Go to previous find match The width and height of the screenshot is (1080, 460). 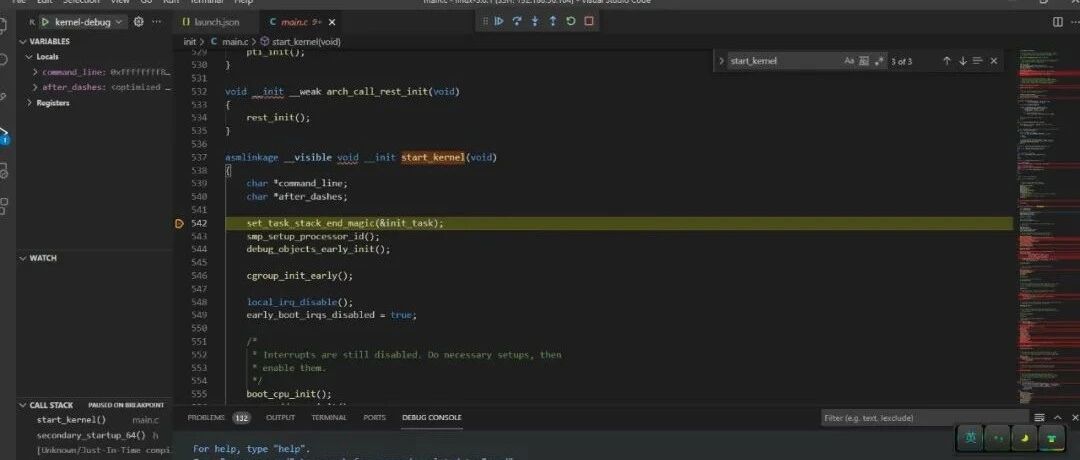coord(946,61)
